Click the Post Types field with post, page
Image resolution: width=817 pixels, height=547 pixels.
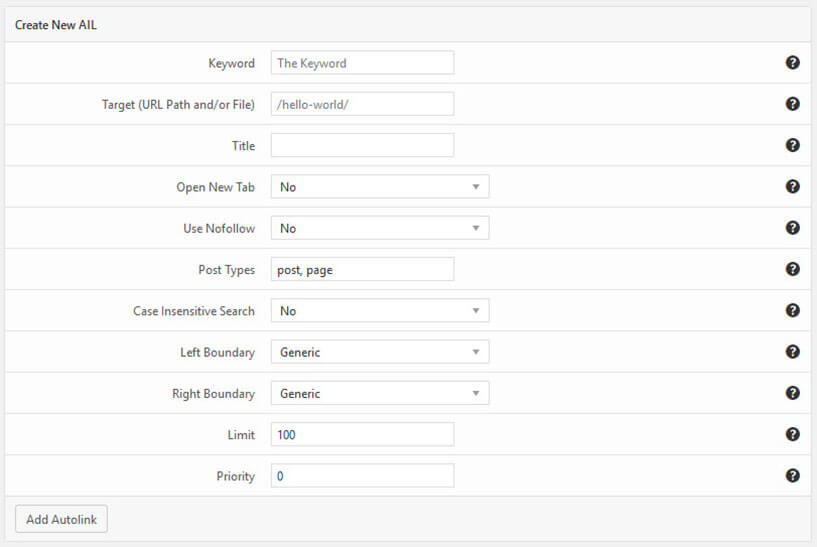coord(362,269)
